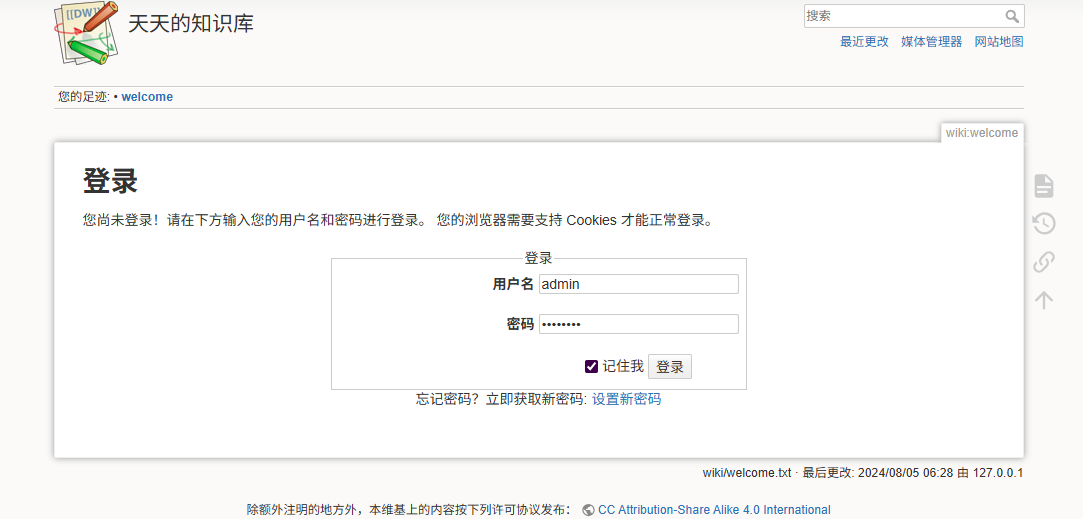This screenshot has height=519, width=1083.
Task: Click the DokuWiki logo image
Action: 86,33
